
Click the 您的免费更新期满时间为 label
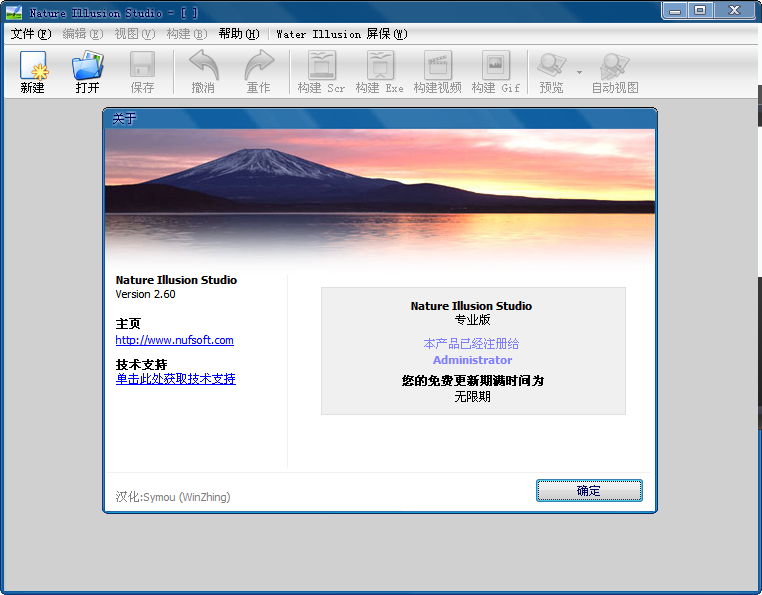[x=472, y=381]
